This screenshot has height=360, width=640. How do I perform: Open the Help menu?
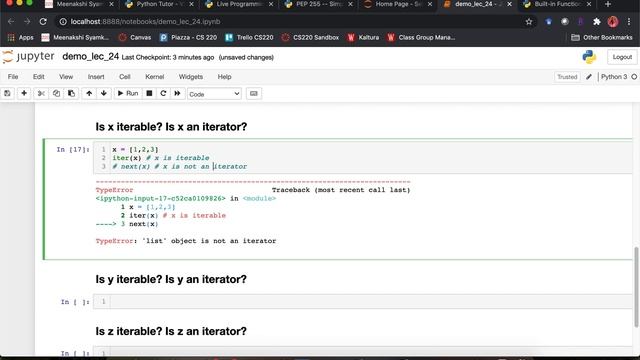point(224,77)
